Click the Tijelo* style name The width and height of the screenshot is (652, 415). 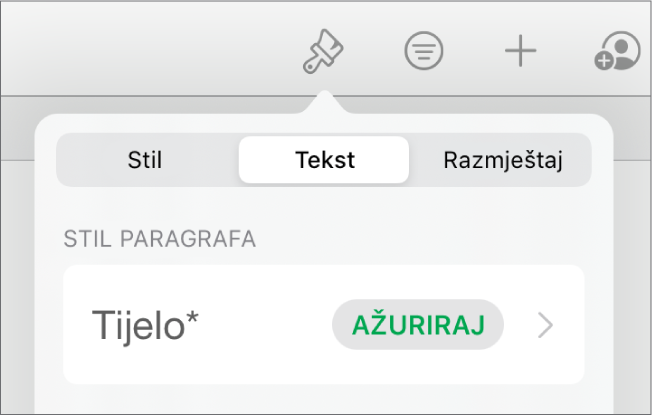[x=145, y=325]
